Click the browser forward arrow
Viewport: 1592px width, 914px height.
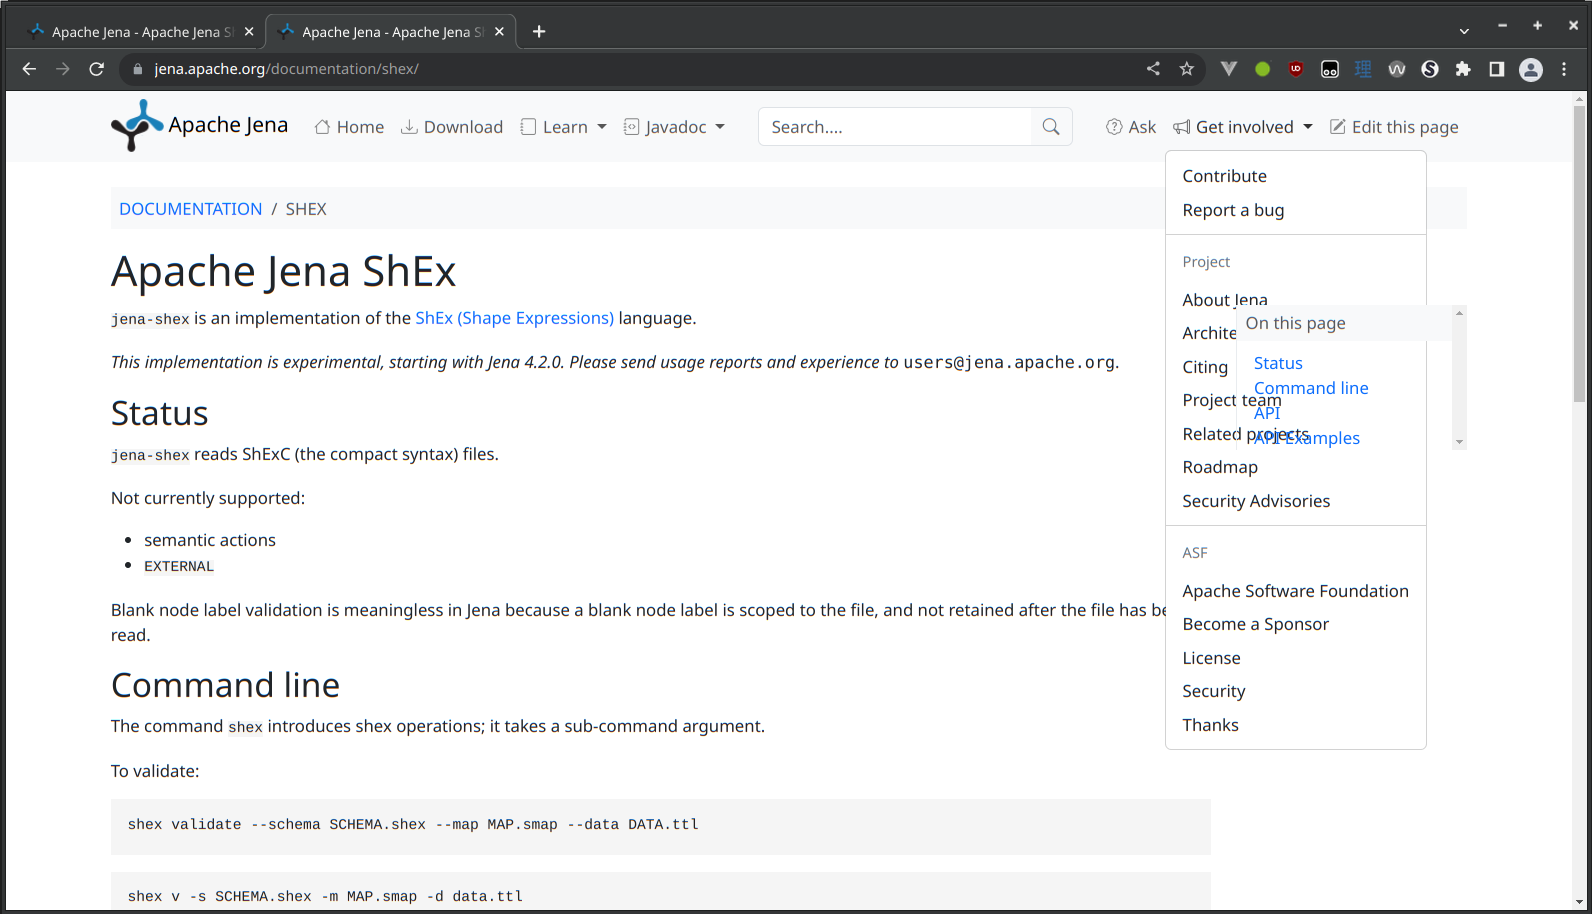click(63, 69)
